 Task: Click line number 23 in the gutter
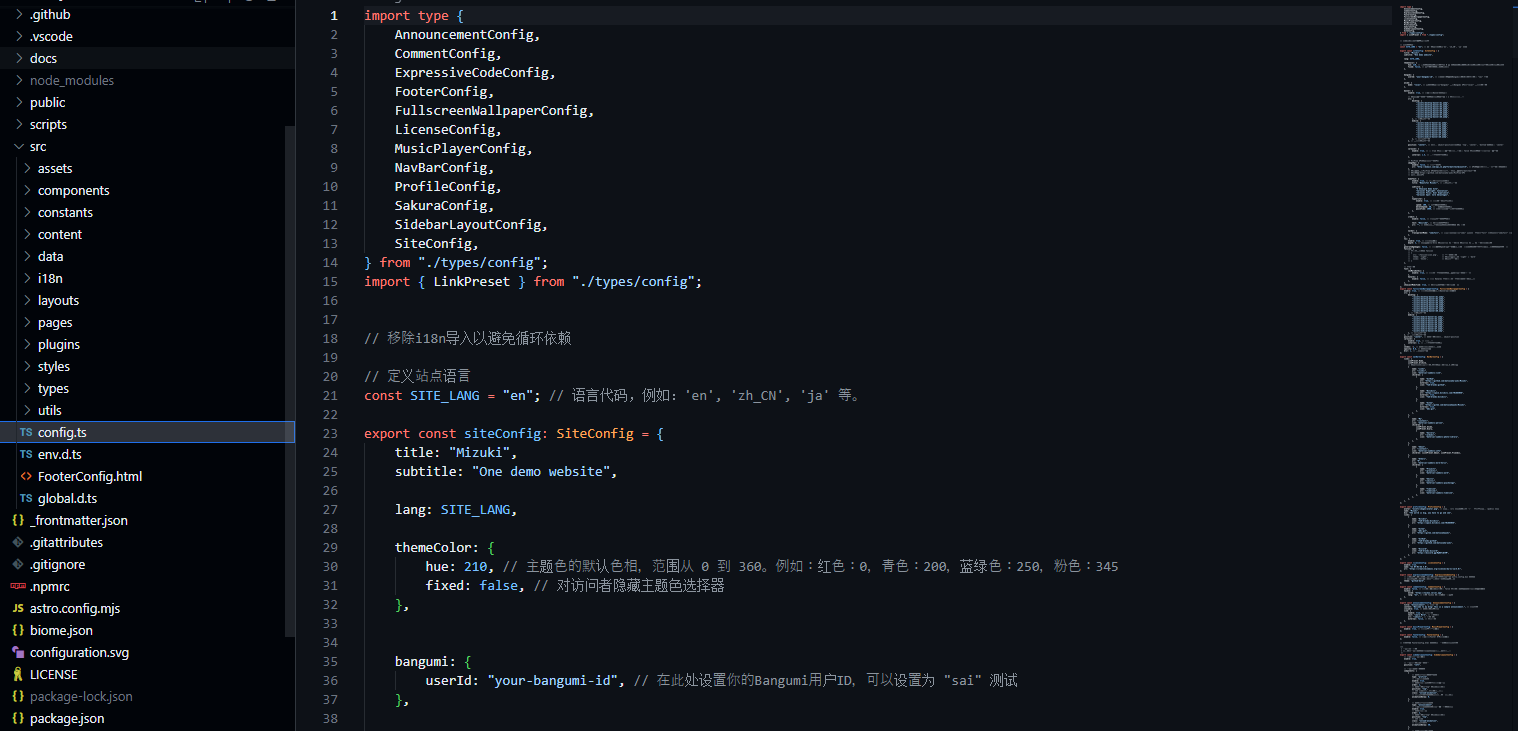click(331, 433)
